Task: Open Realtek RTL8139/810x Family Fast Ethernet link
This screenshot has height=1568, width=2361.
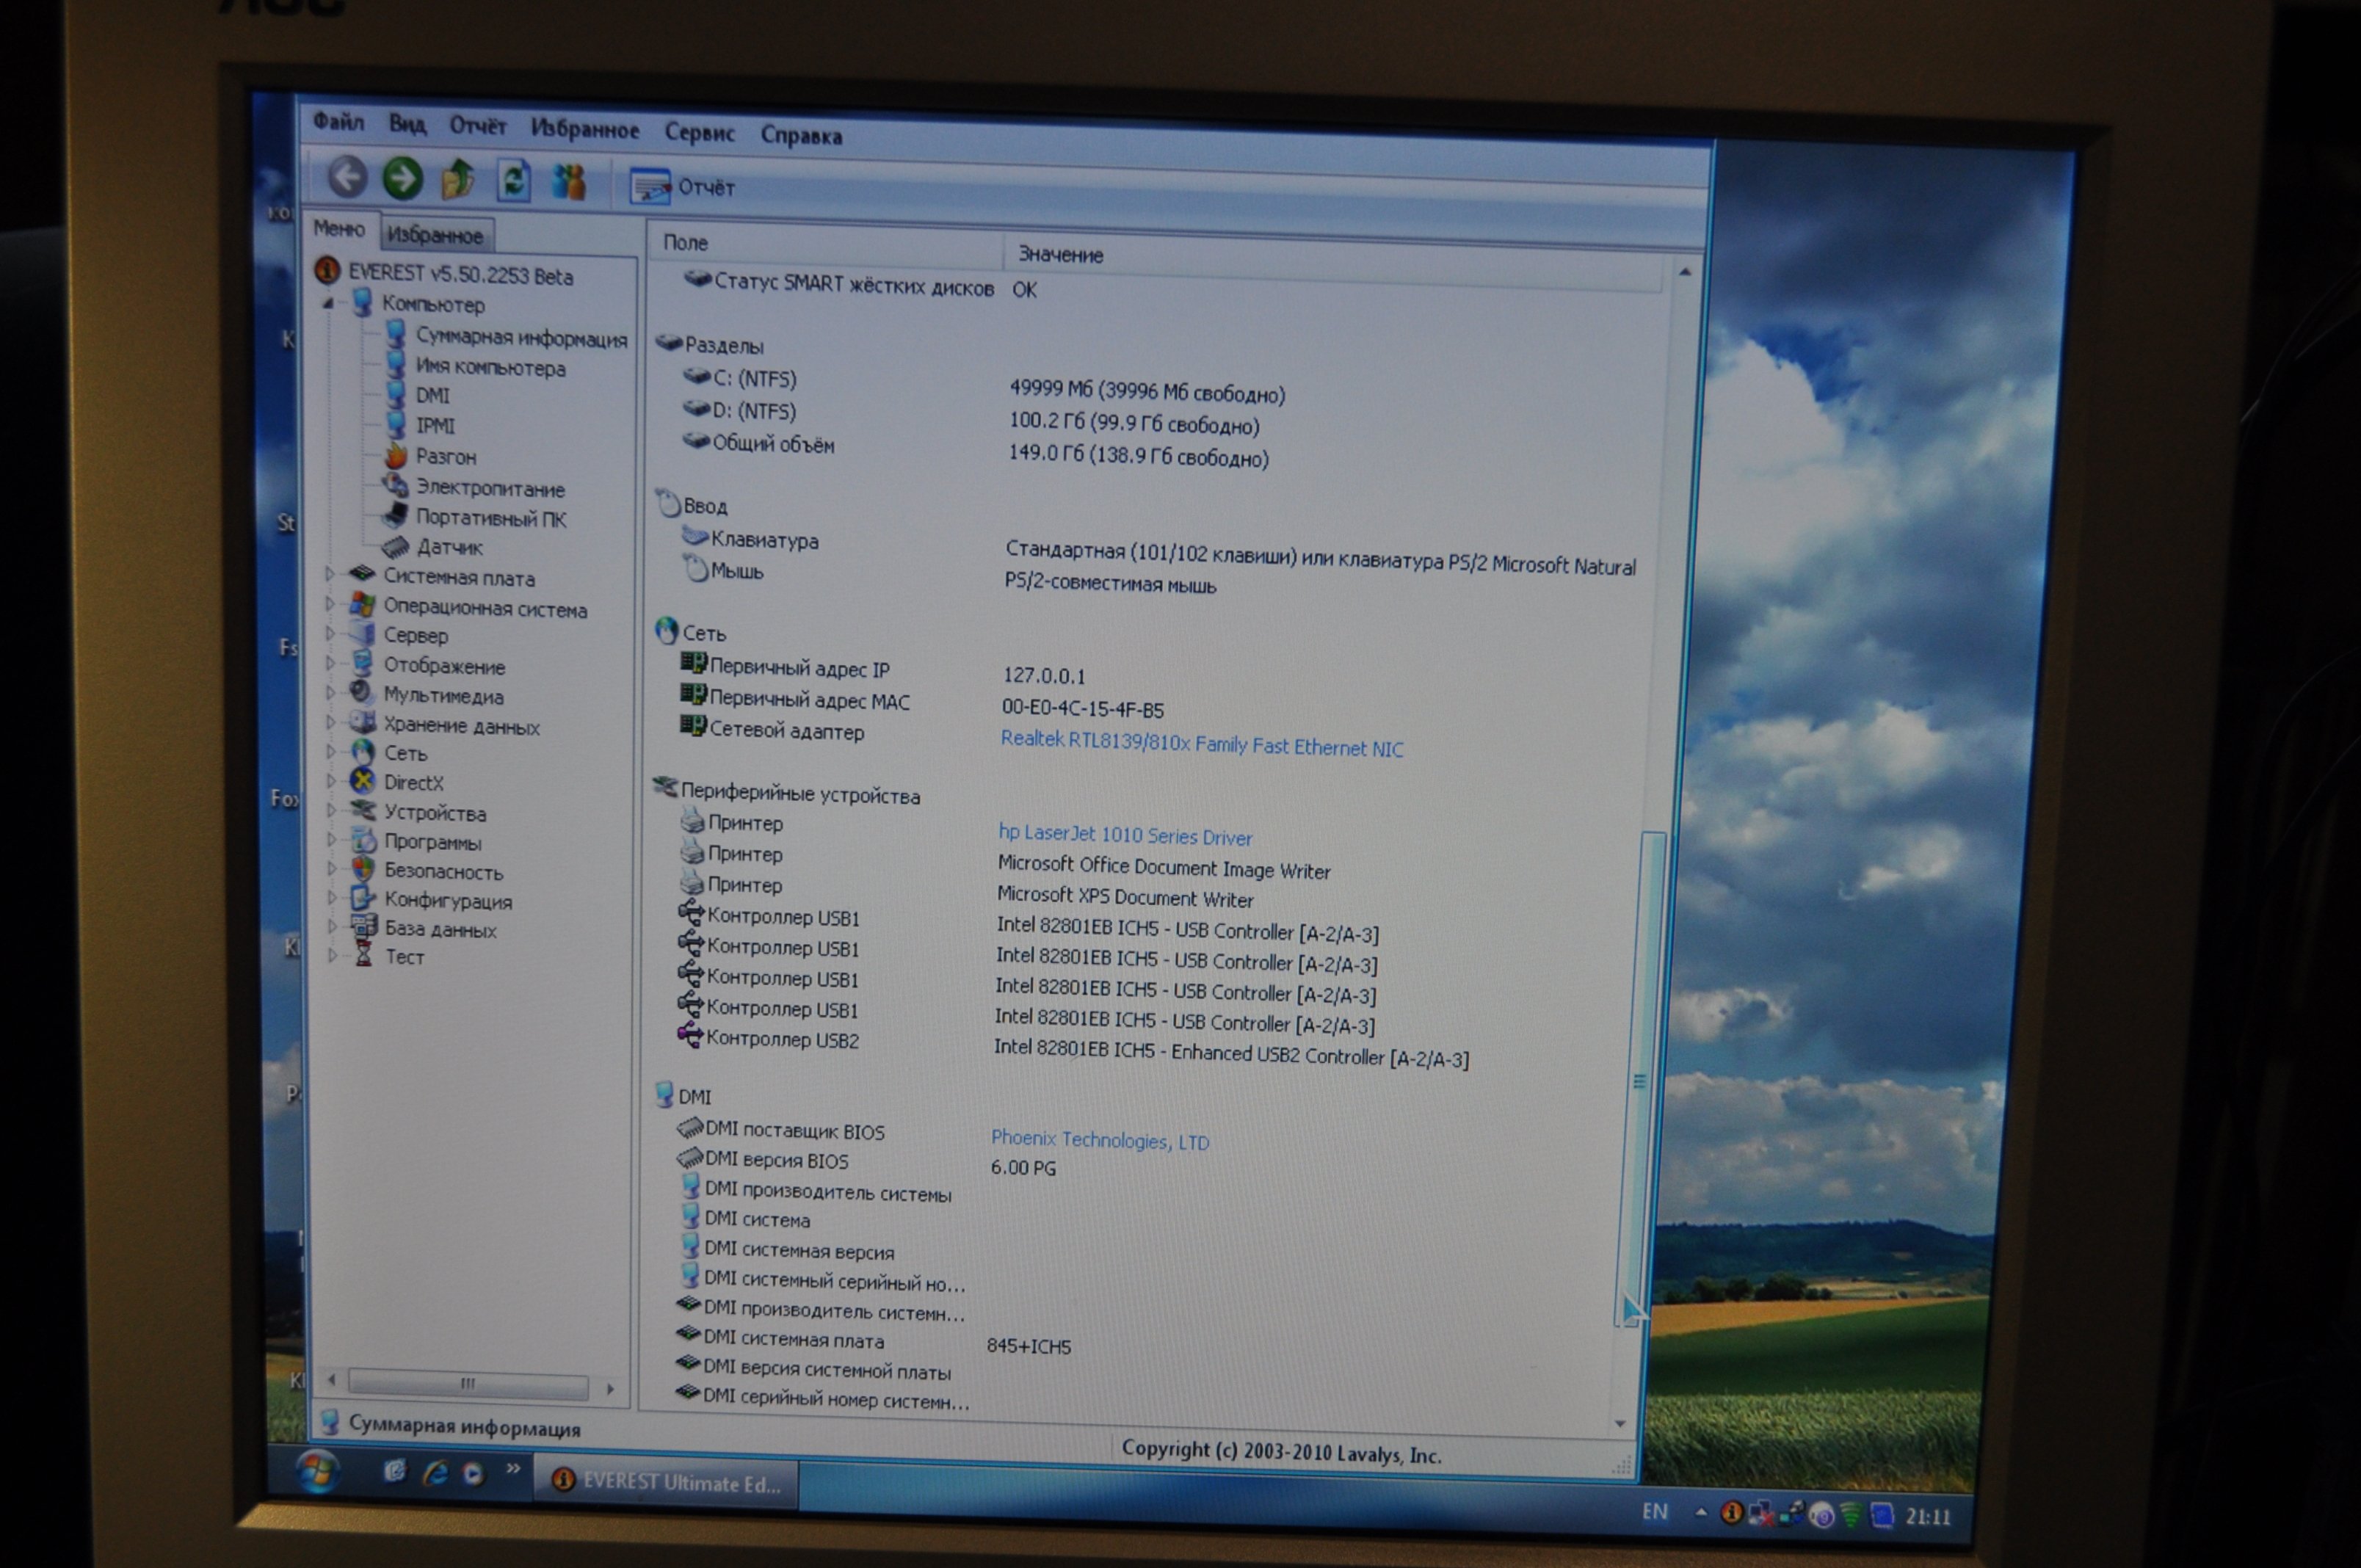Action: (1201, 744)
